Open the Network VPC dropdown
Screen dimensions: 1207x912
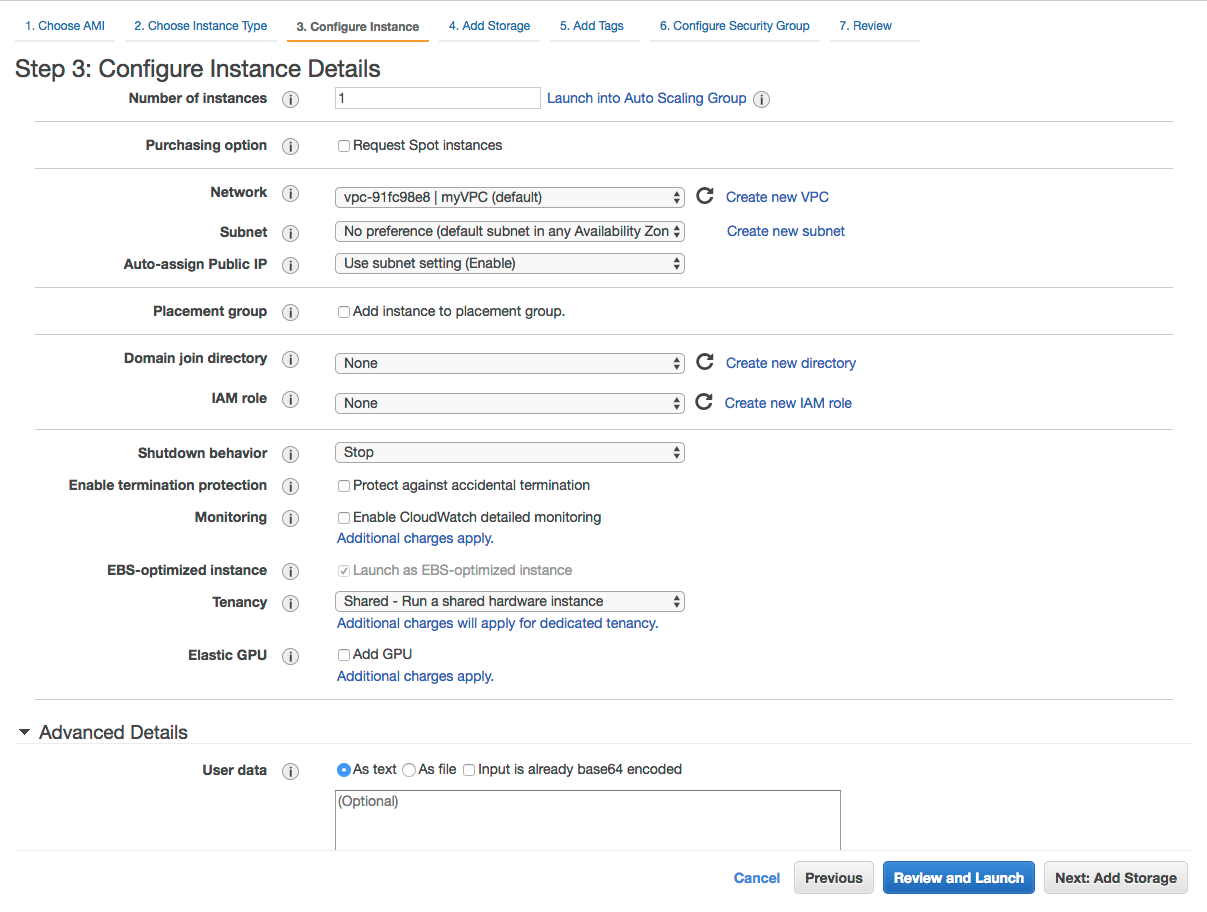click(x=510, y=197)
